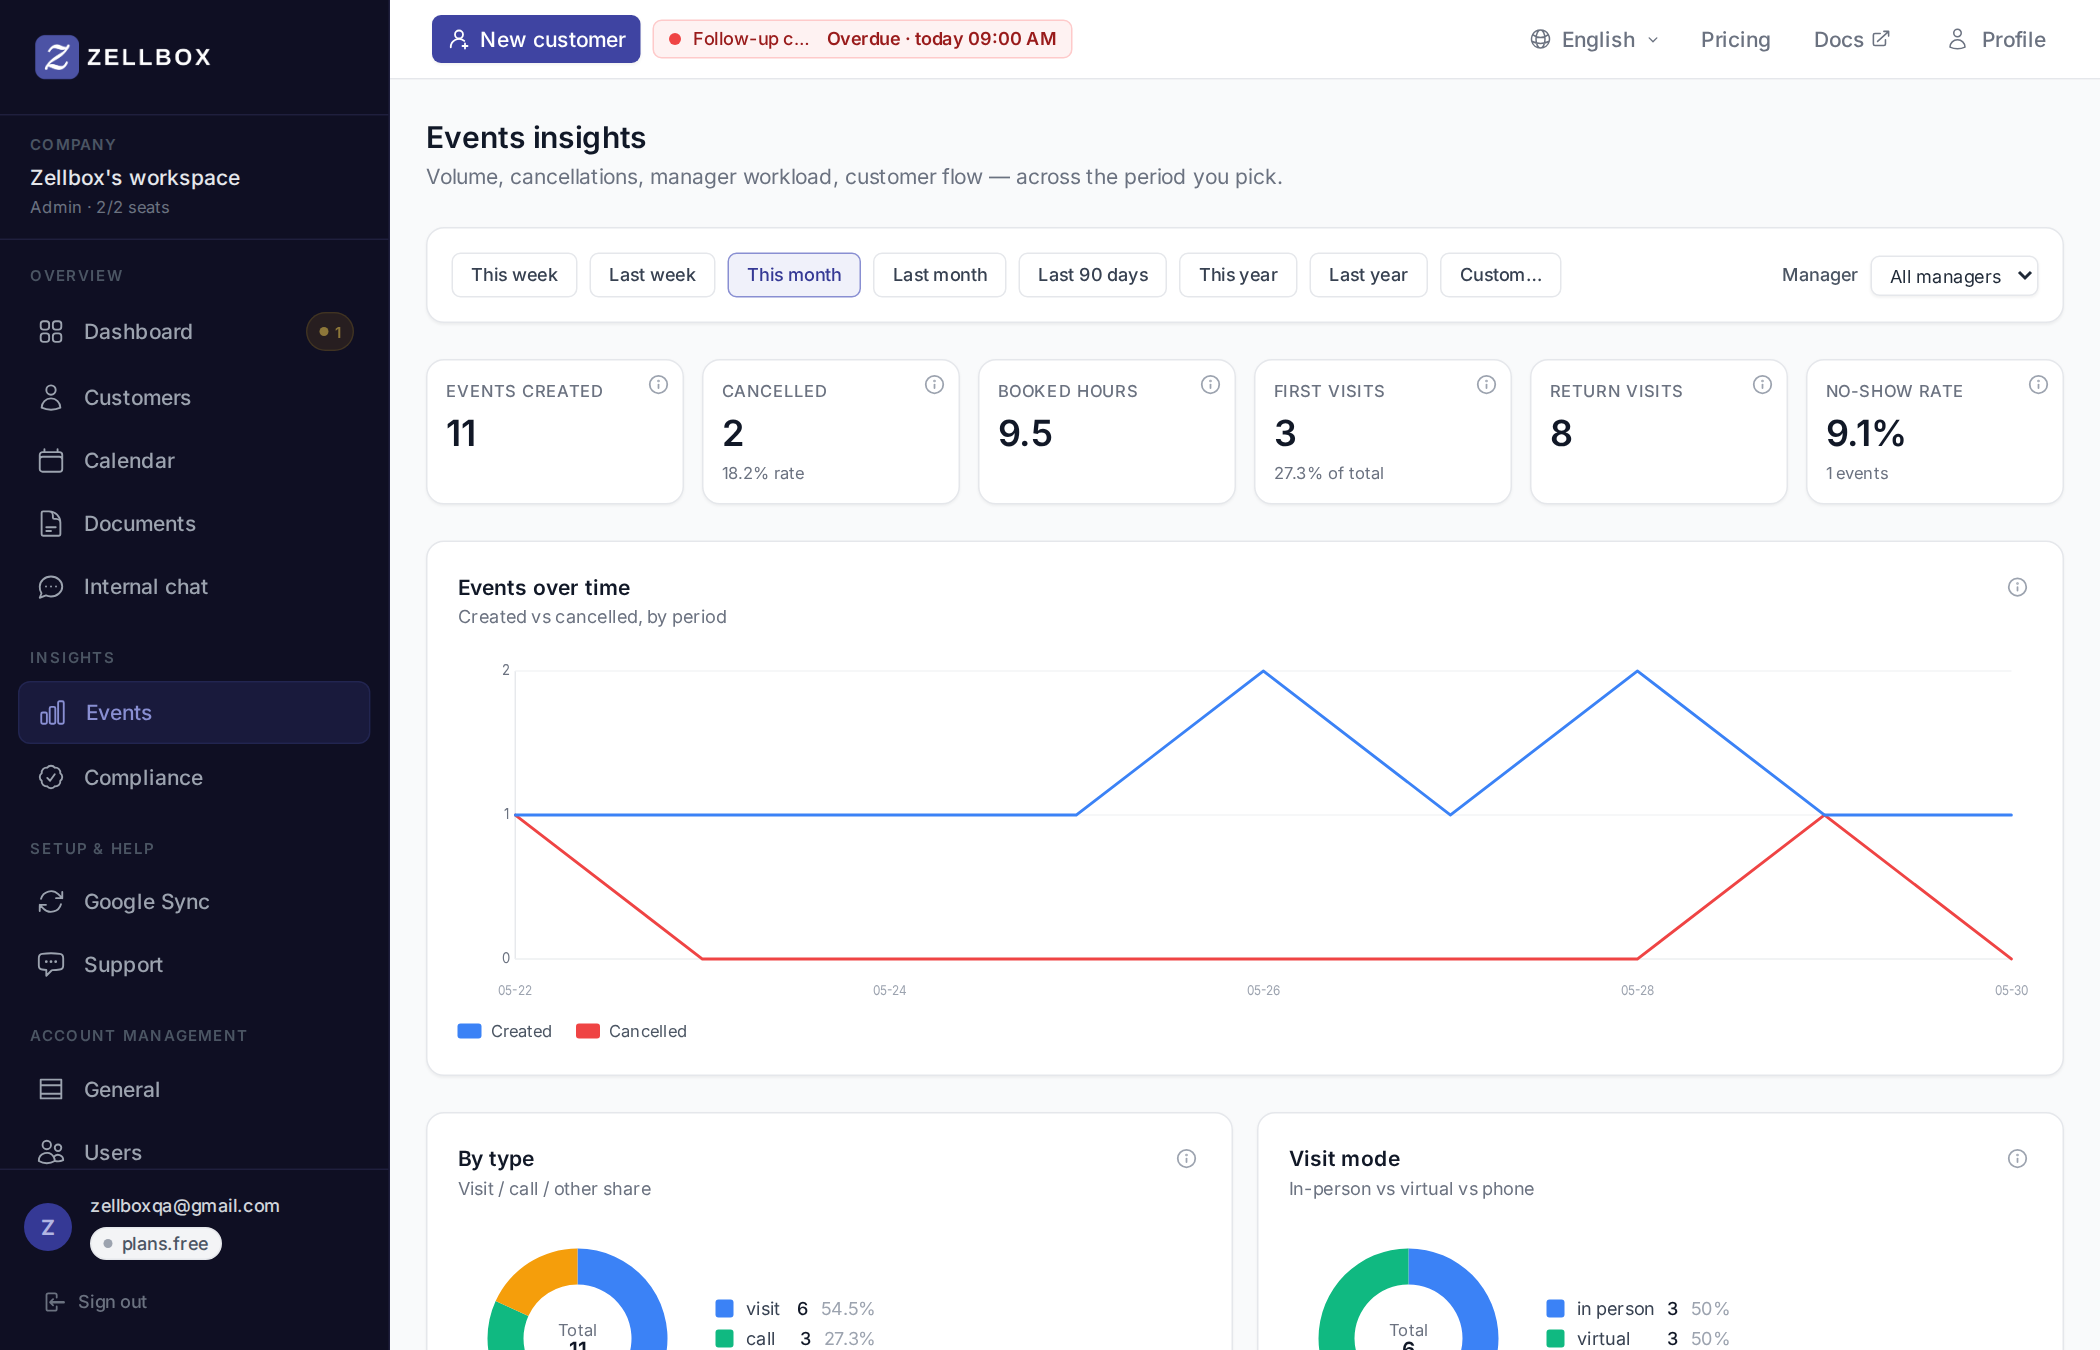Image resolution: width=2100 pixels, height=1350 pixels.
Task: Click the New customer button
Action: pos(536,39)
